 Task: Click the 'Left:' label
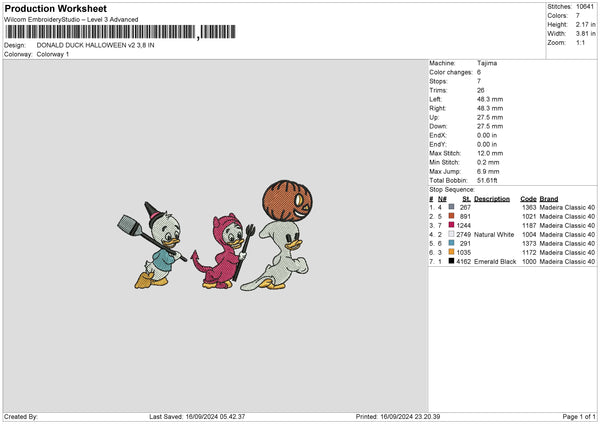coord(435,99)
